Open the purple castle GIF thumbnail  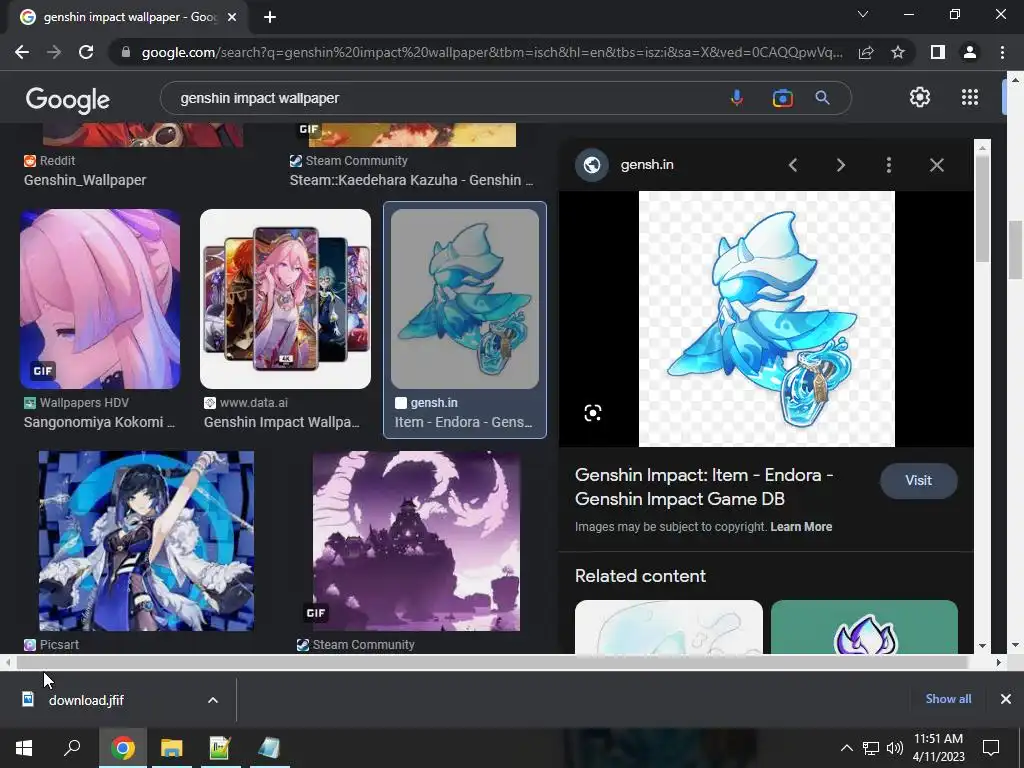click(417, 541)
